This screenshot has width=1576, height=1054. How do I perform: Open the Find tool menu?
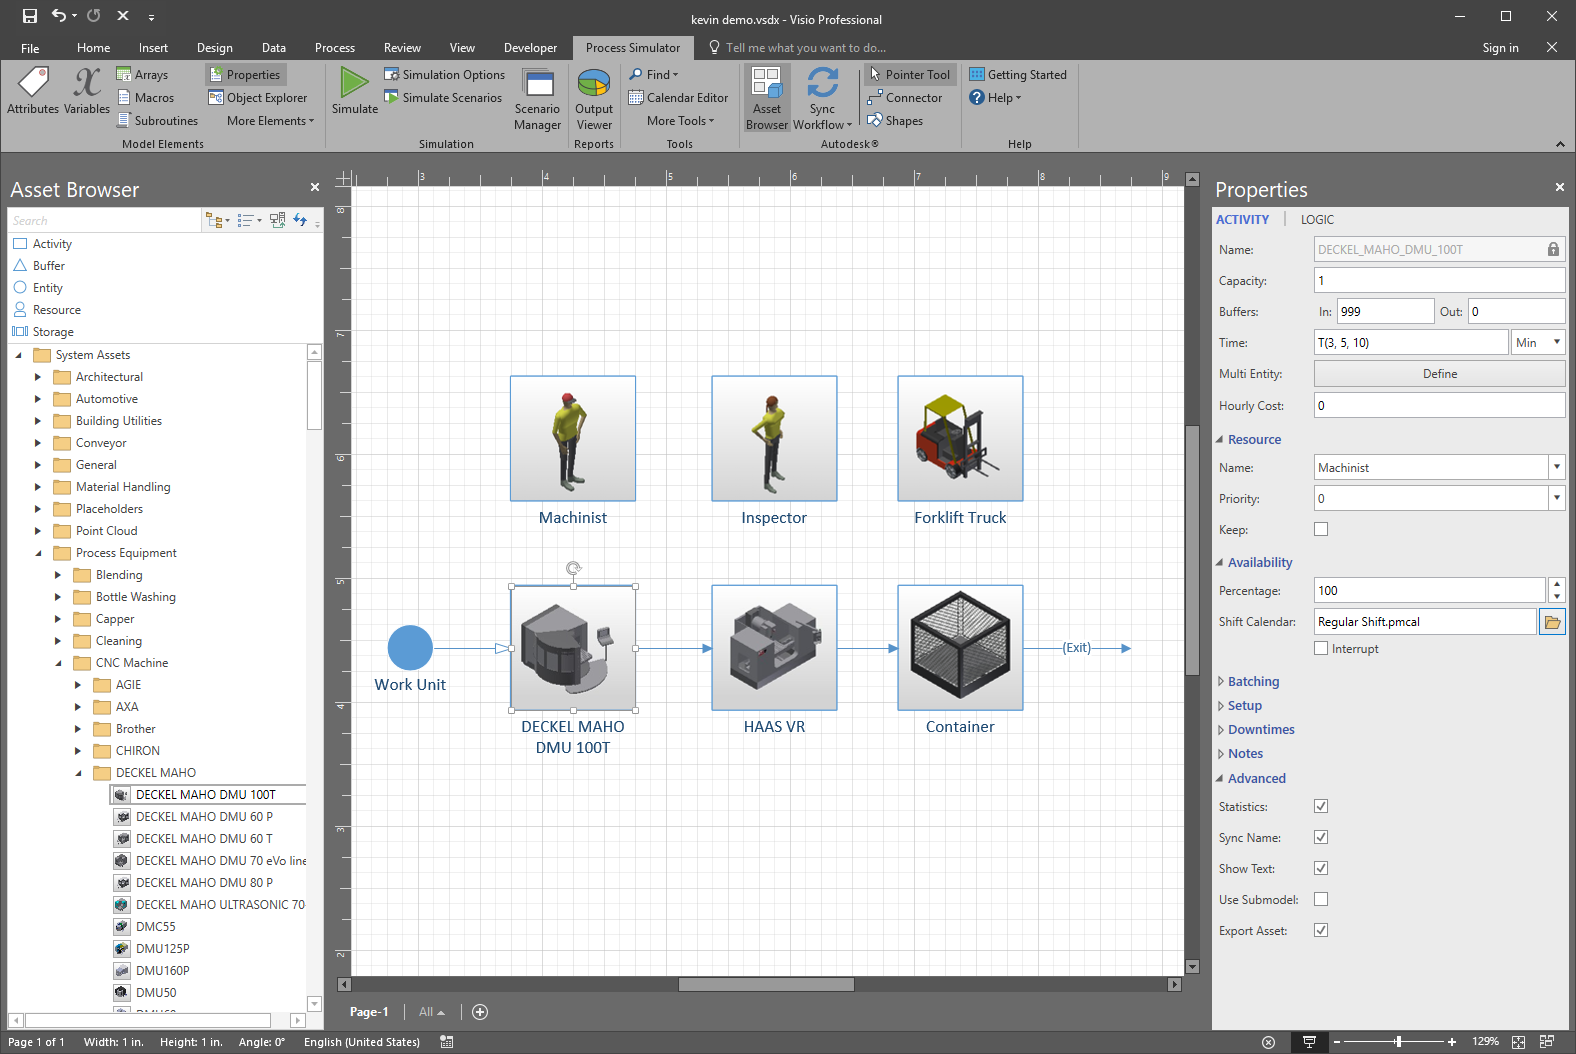pyautogui.click(x=654, y=74)
